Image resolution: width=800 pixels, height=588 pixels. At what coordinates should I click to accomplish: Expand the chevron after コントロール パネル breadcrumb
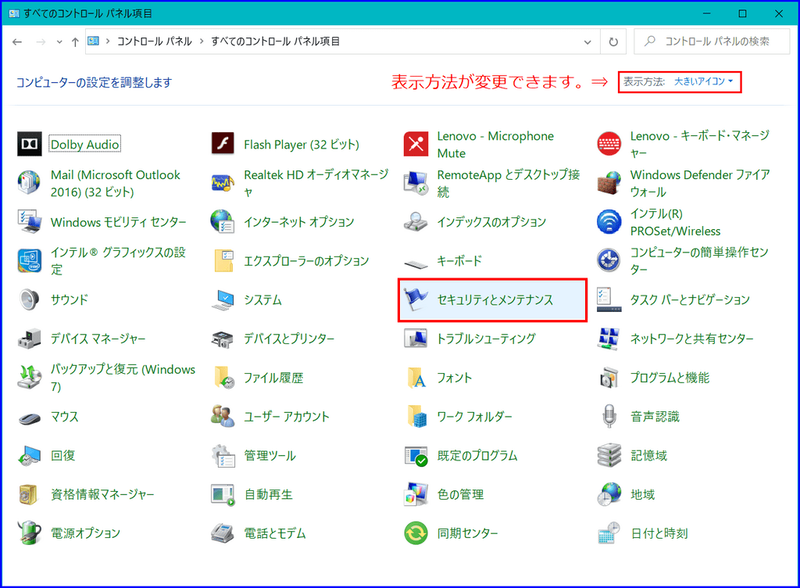[x=202, y=41]
